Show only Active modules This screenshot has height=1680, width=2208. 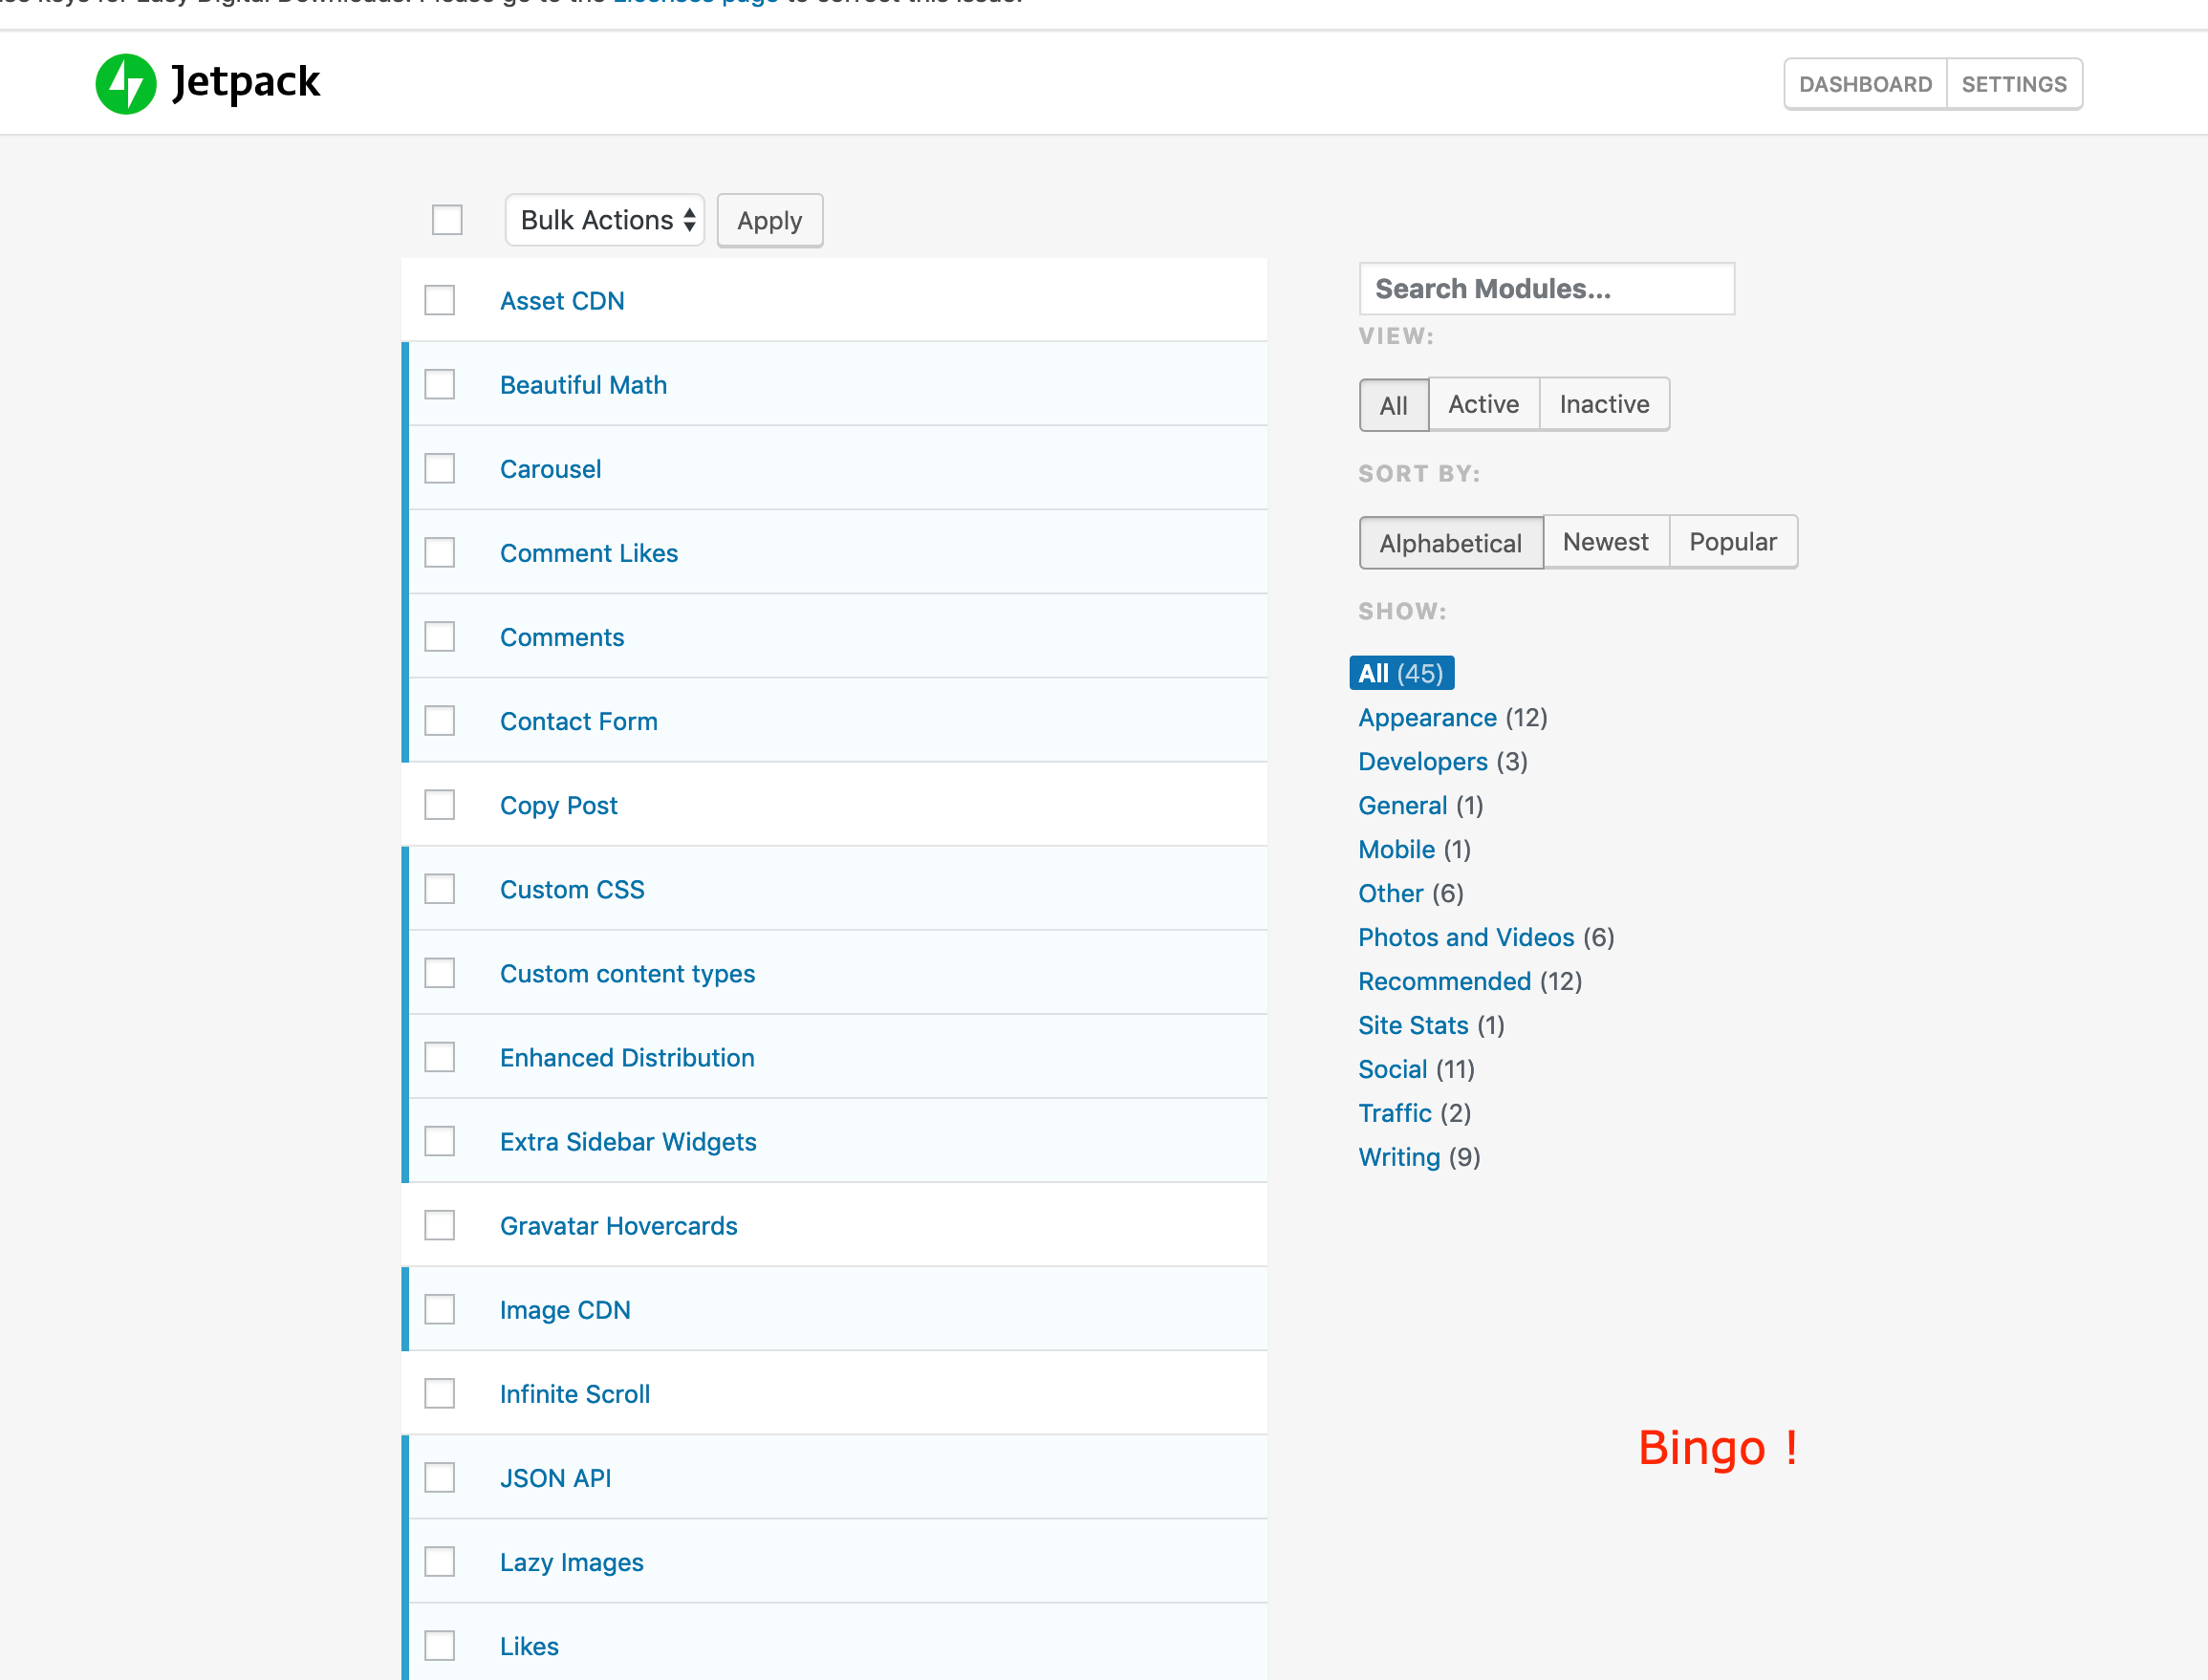coord(1483,404)
